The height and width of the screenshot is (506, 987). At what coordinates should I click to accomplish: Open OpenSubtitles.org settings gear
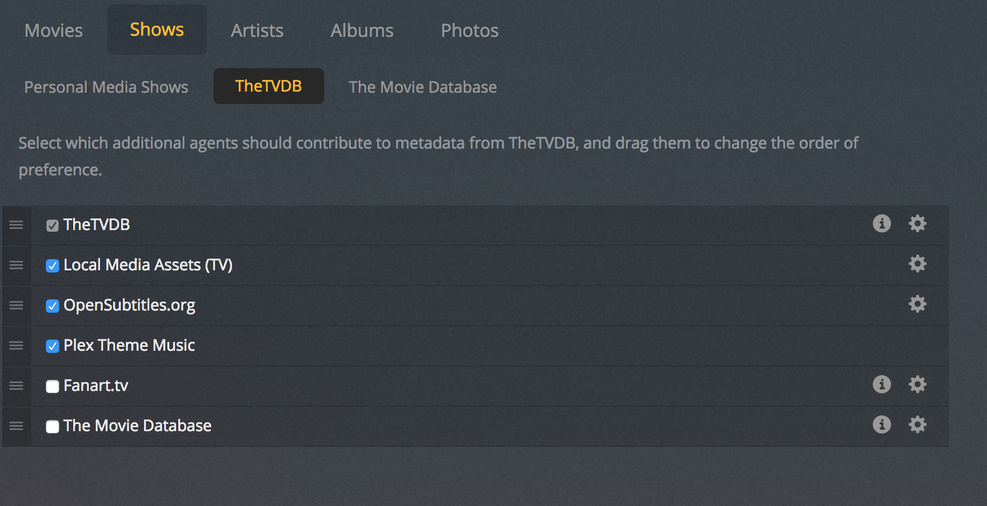coord(917,304)
